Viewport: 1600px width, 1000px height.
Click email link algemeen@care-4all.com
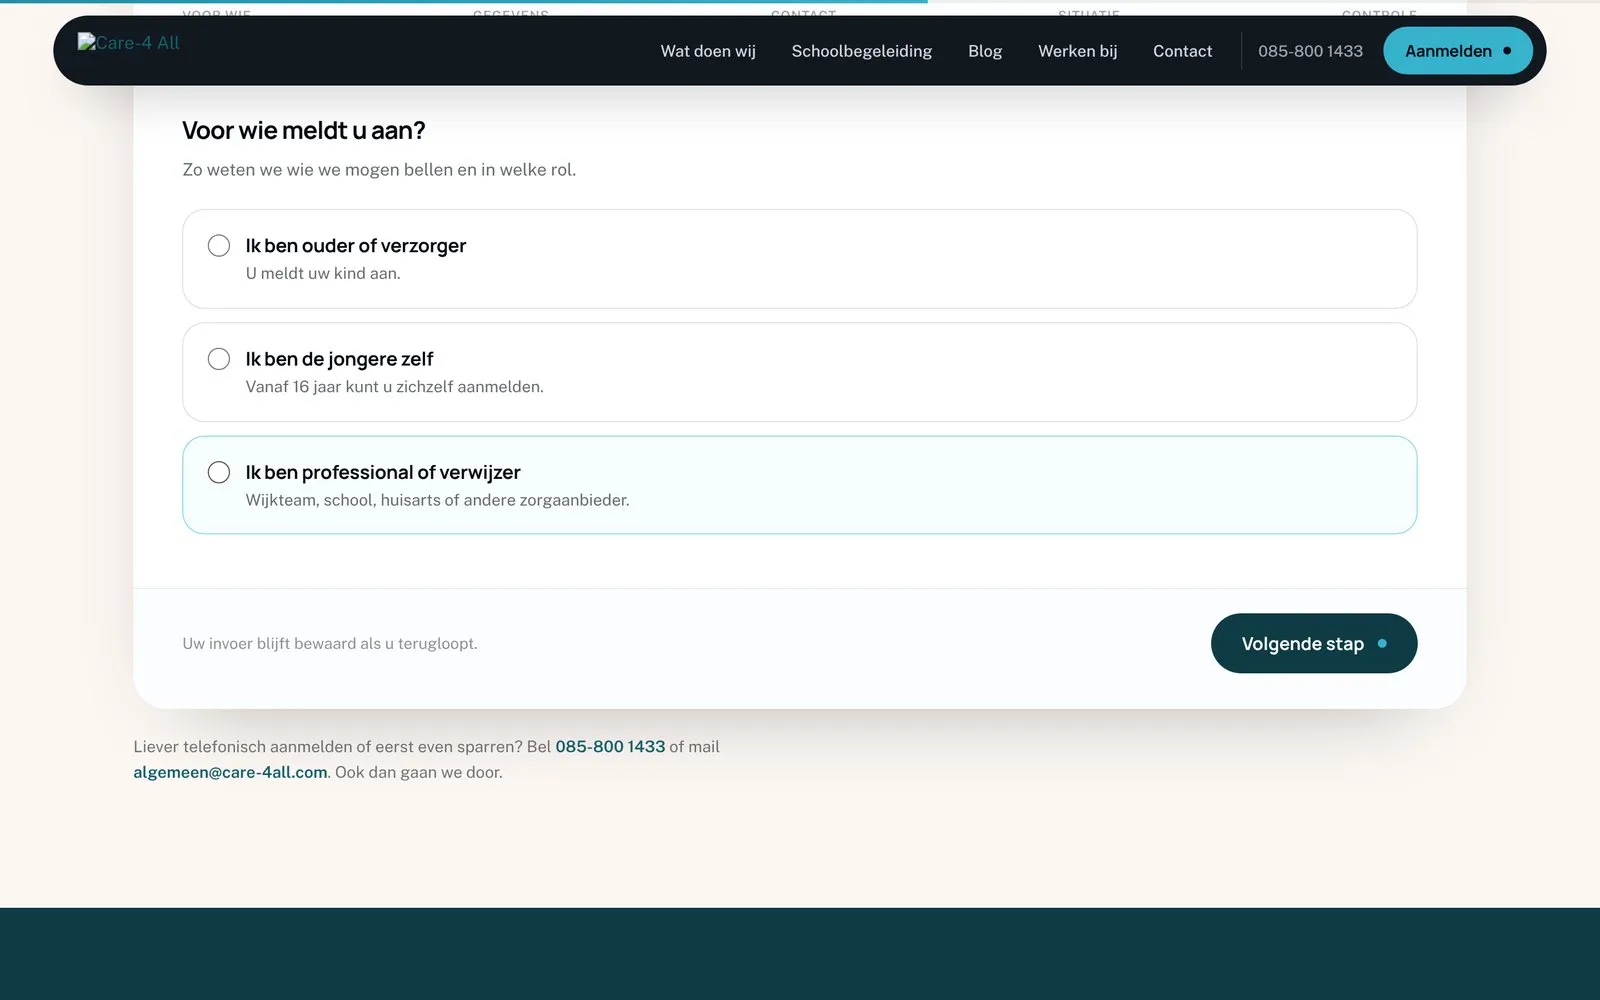(230, 772)
